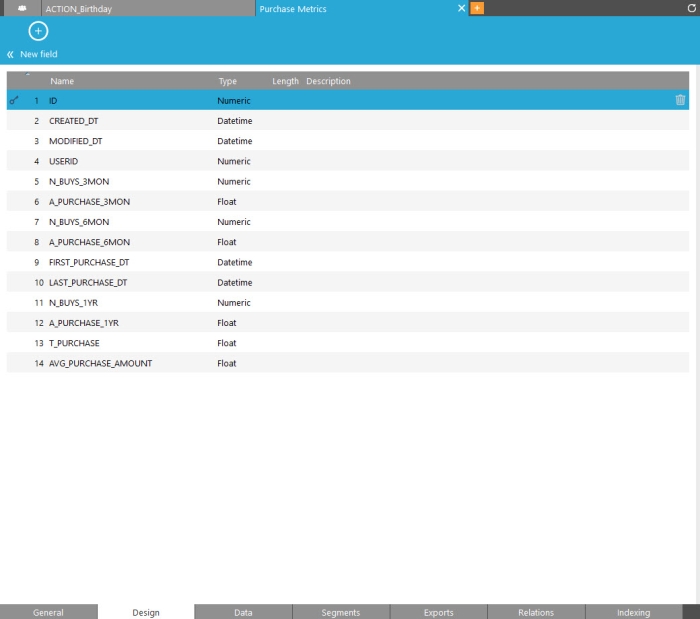This screenshot has width=700, height=619.
Task: Switch to the Data tab
Action: [243, 612]
